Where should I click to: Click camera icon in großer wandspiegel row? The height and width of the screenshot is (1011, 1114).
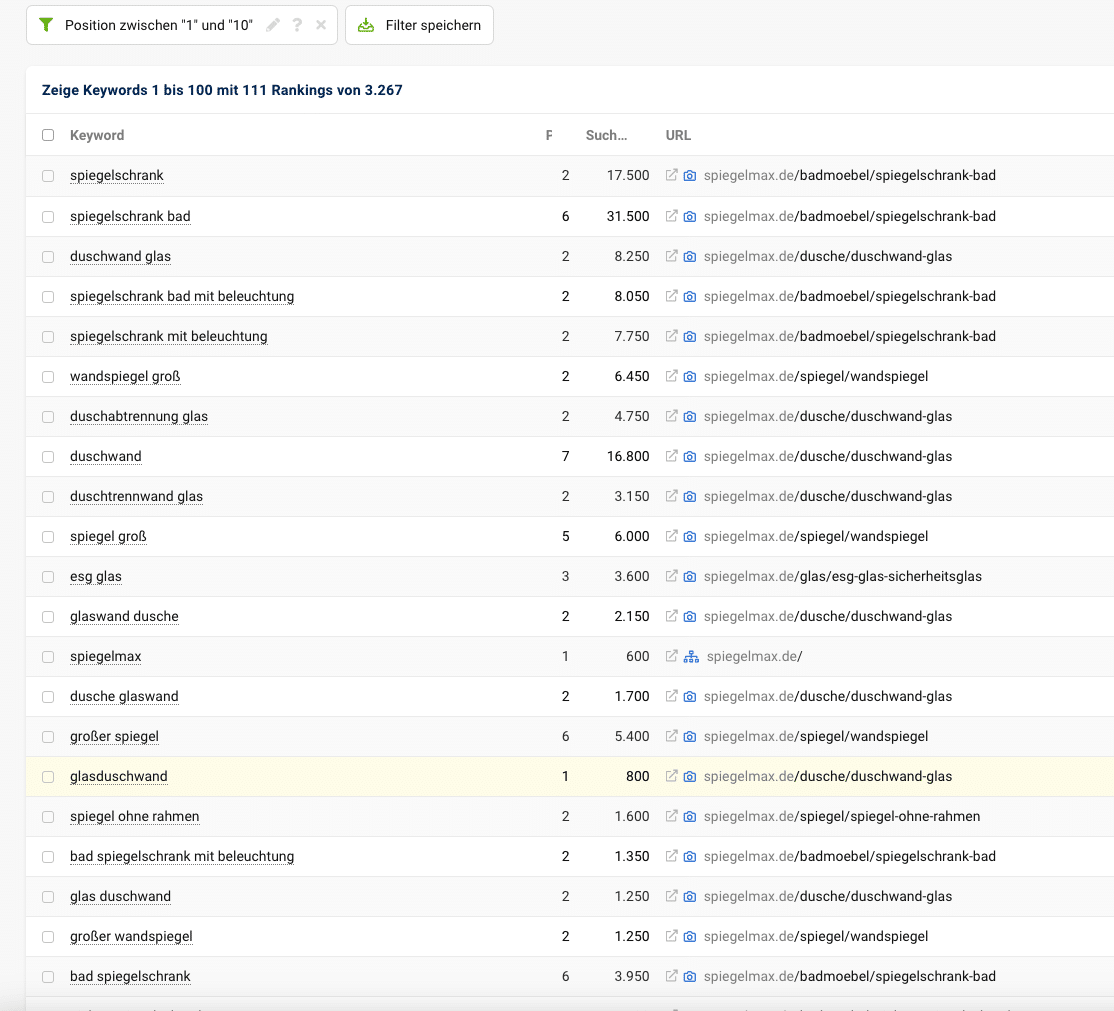click(690, 936)
